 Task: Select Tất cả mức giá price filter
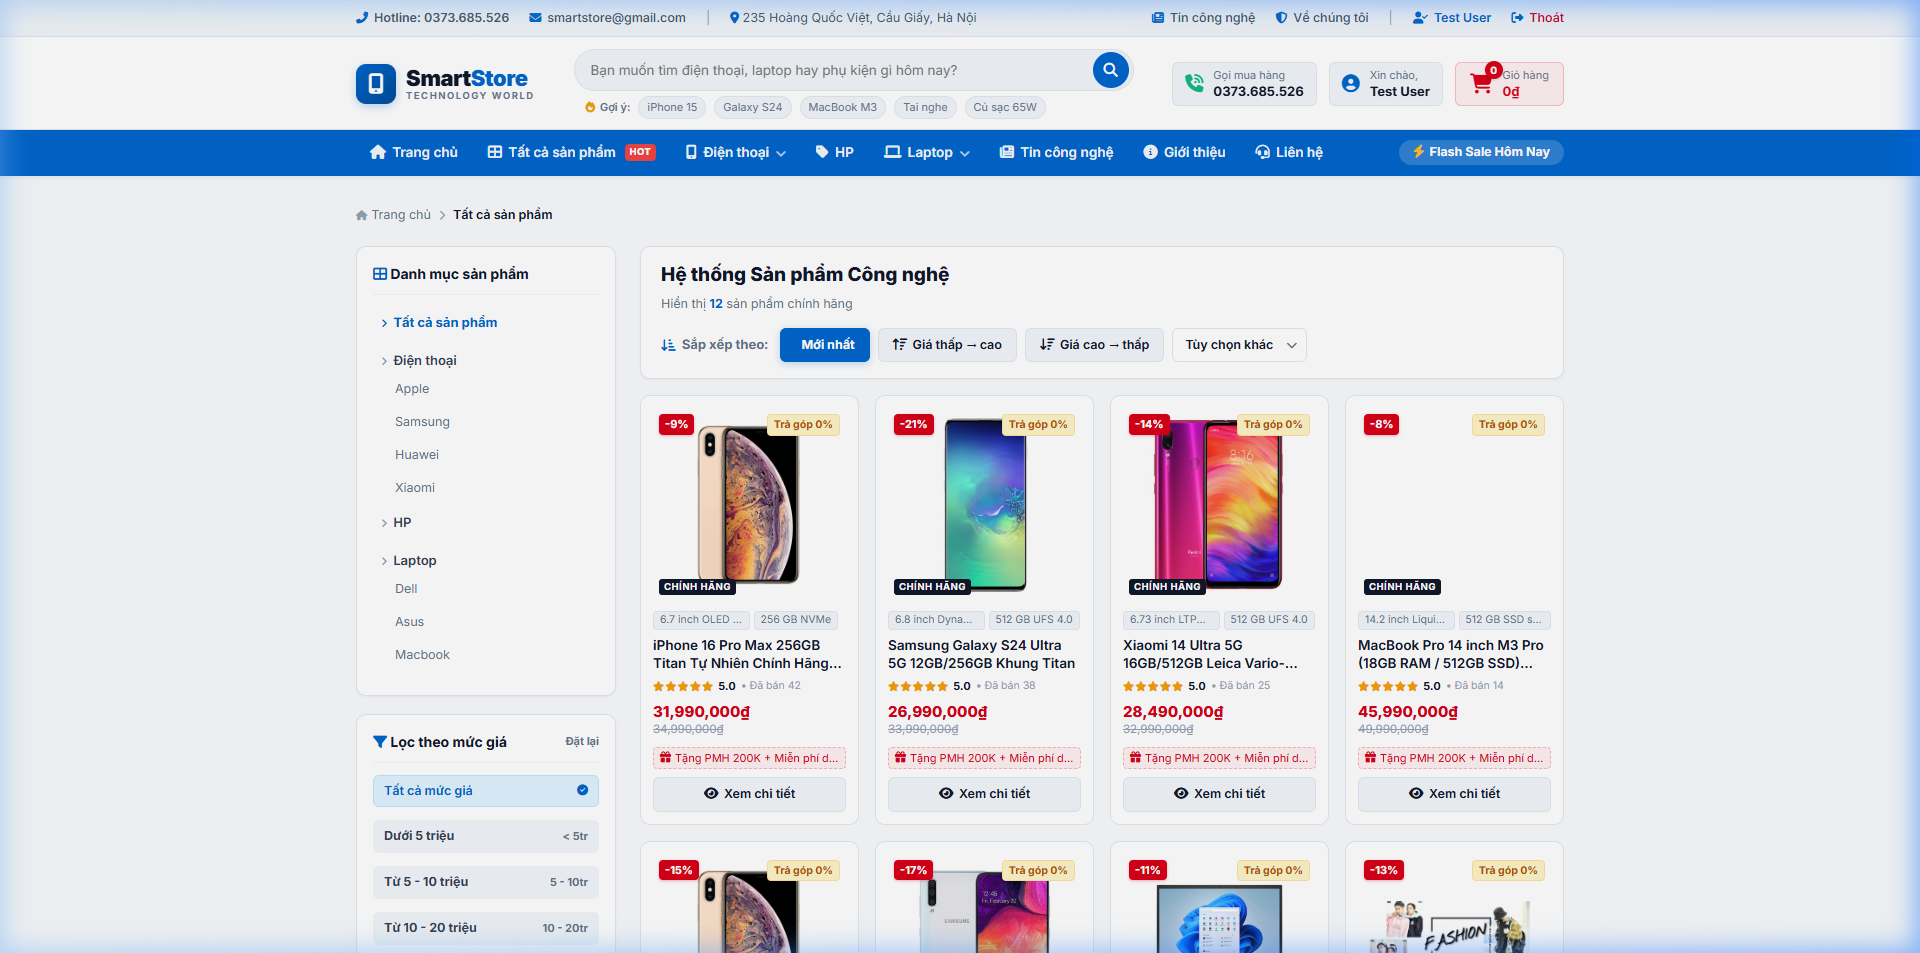[486, 791]
